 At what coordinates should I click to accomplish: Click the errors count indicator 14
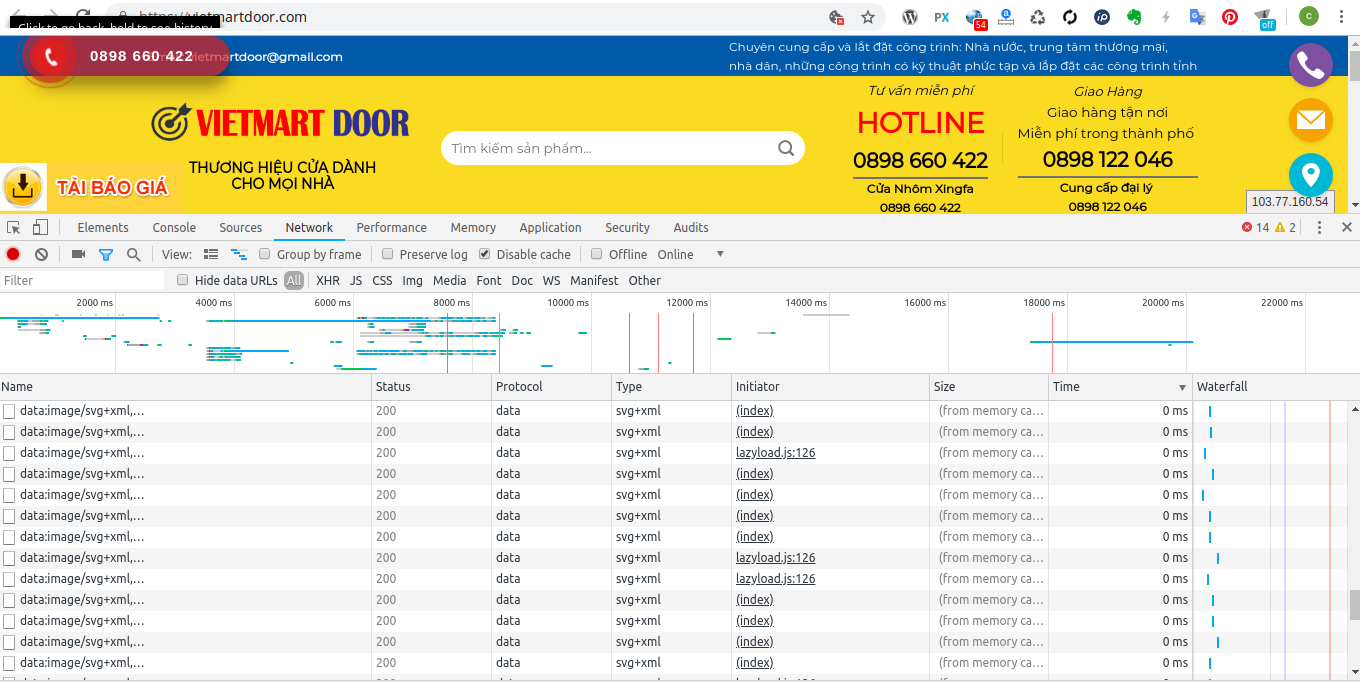(1255, 228)
